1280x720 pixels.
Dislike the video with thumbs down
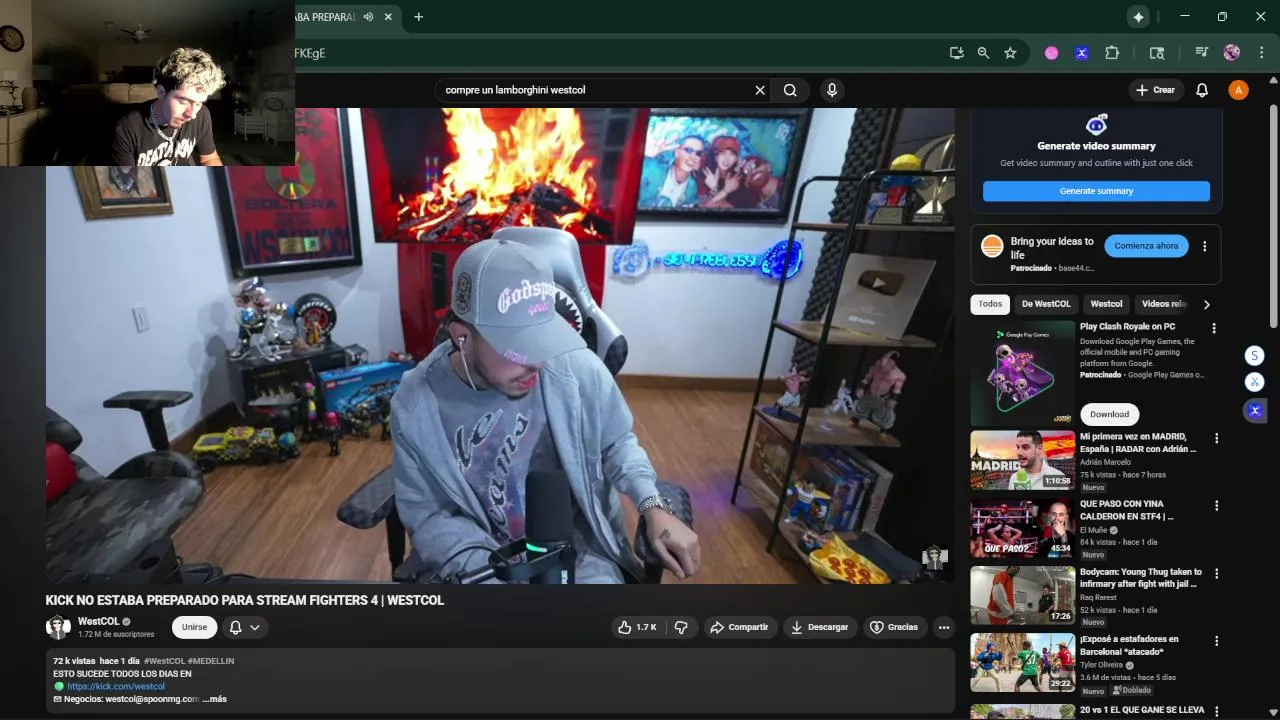(x=681, y=627)
